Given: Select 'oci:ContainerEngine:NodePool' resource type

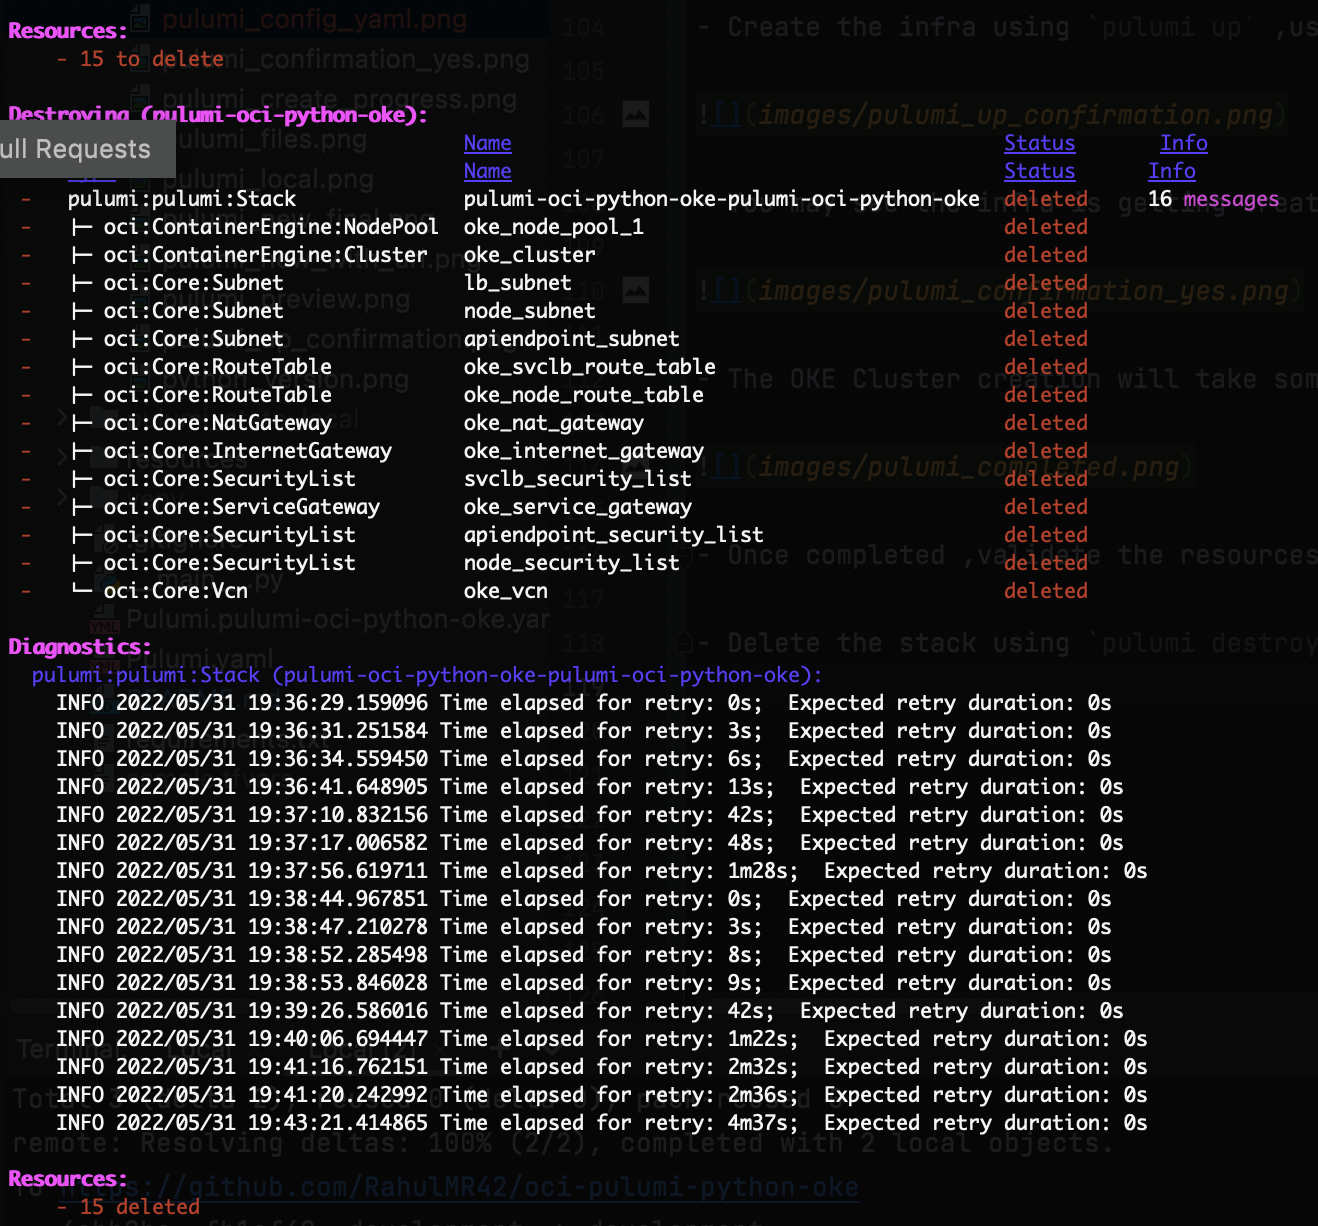Looking at the screenshot, I should 271,227.
